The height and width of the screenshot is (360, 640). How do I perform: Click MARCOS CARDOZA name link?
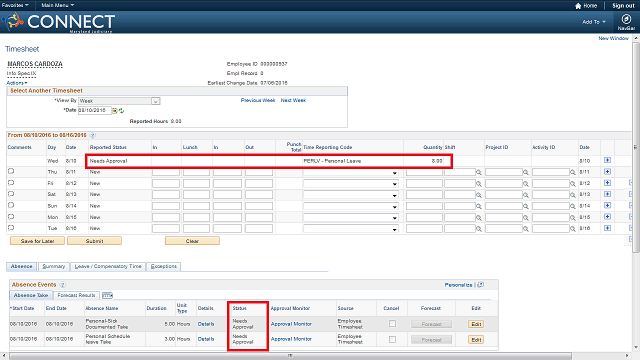coord(35,64)
